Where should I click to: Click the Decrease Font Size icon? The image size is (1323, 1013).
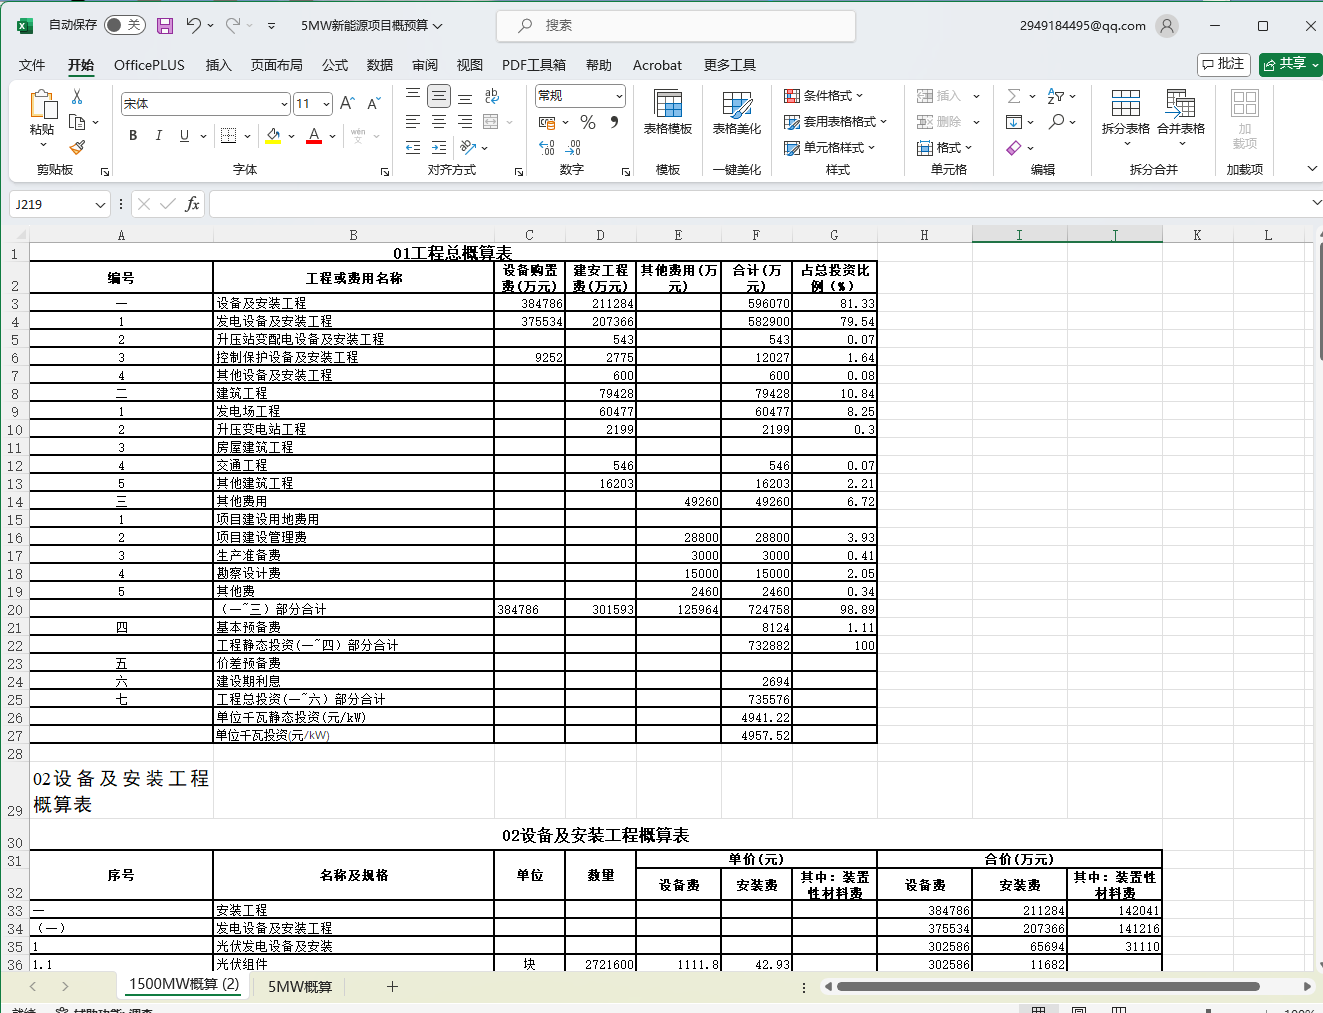(x=373, y=103)
